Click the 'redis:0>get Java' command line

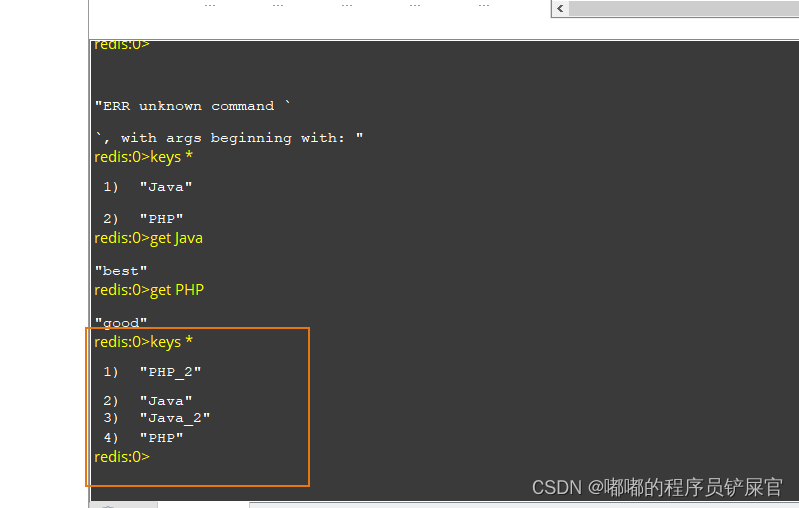[148, 238]
